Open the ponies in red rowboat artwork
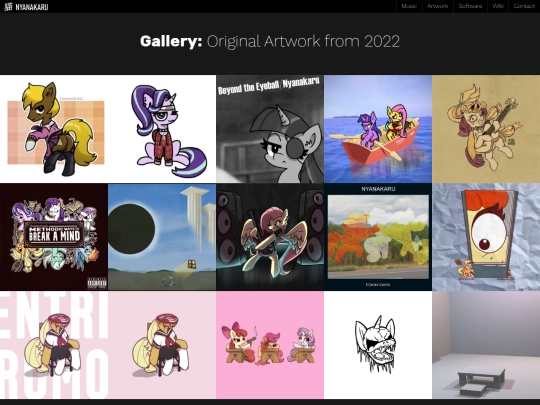 [378, 129]
